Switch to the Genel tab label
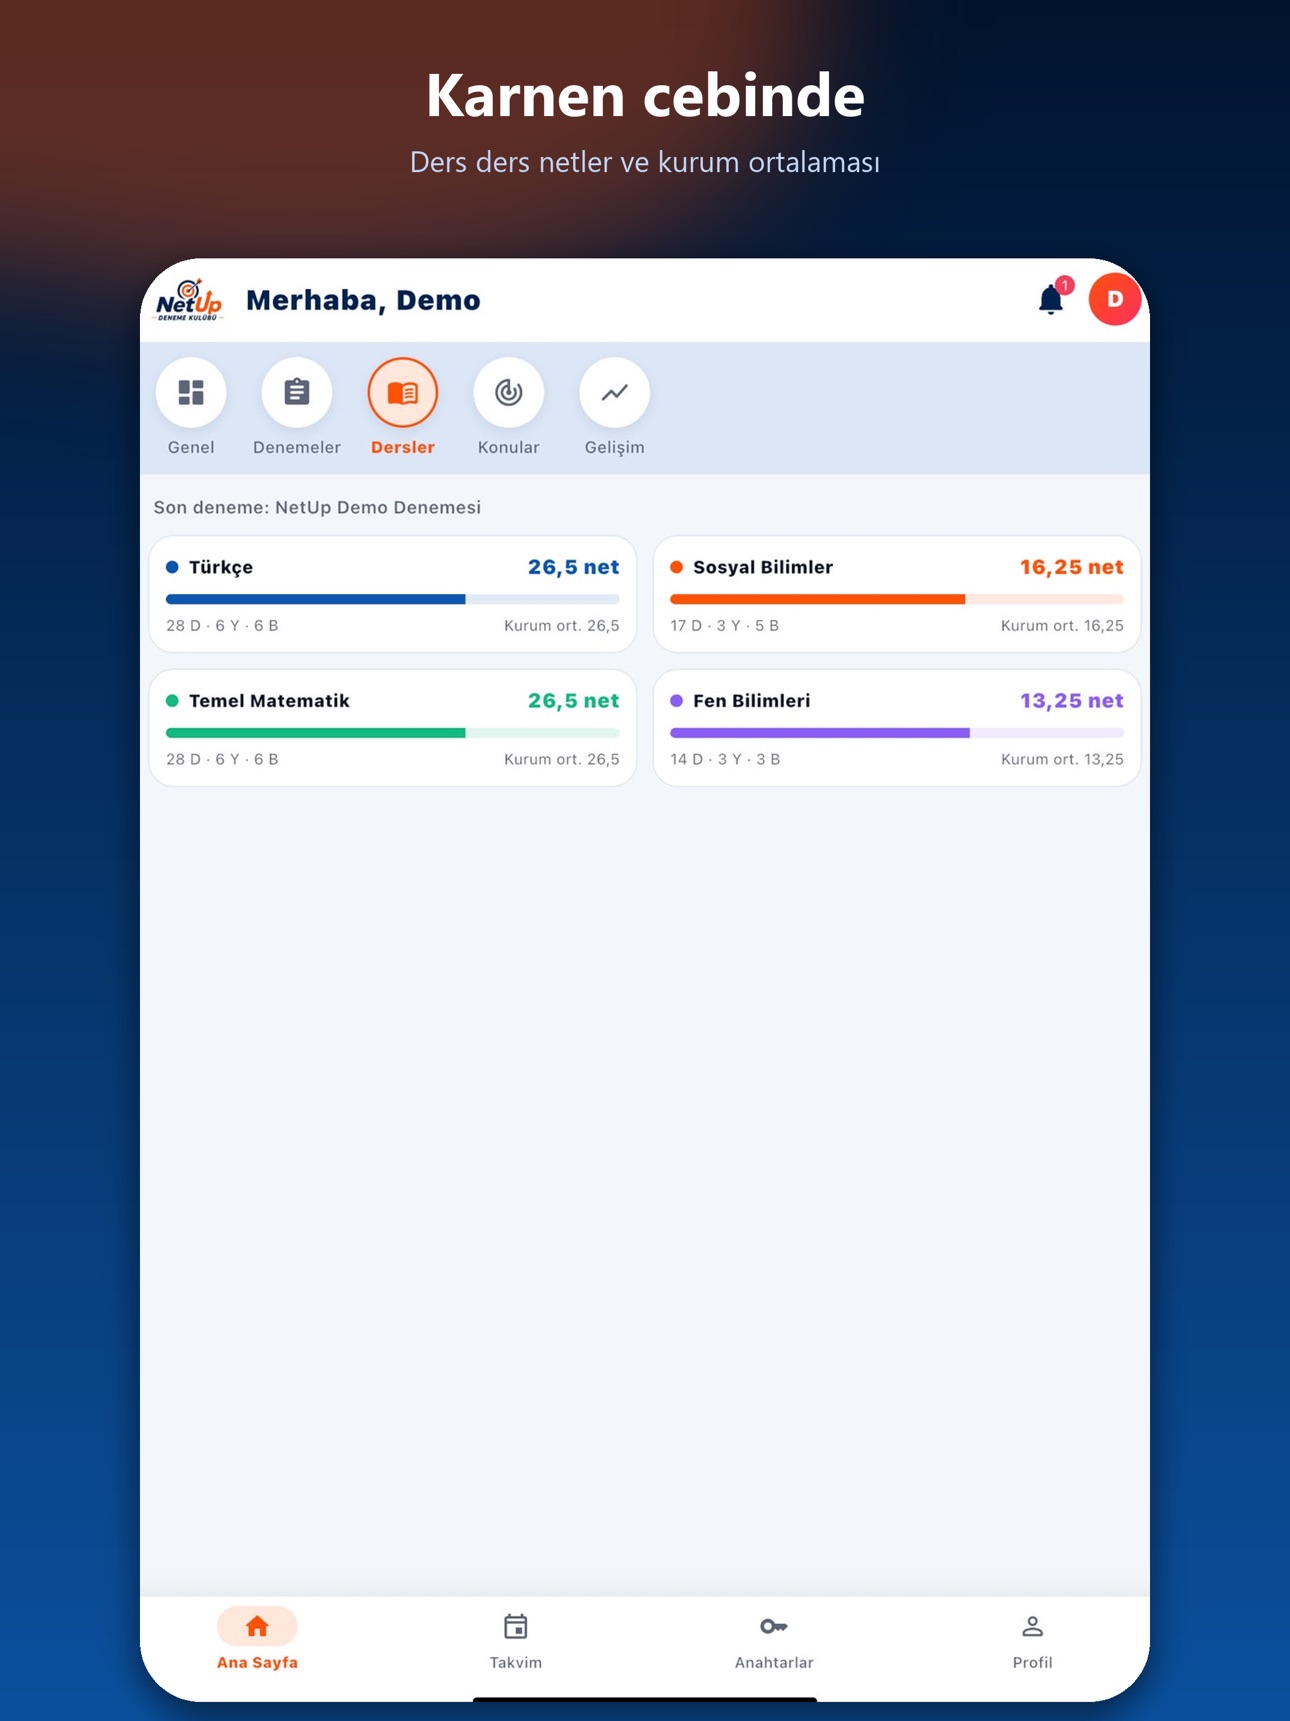Image resolution: width=1290 pixels, height=1721 pixels. tap(191, 447)
